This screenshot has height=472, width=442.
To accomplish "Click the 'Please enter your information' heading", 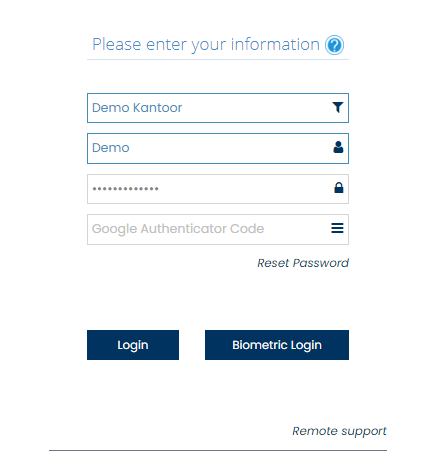I will click(x=206, y=45).
